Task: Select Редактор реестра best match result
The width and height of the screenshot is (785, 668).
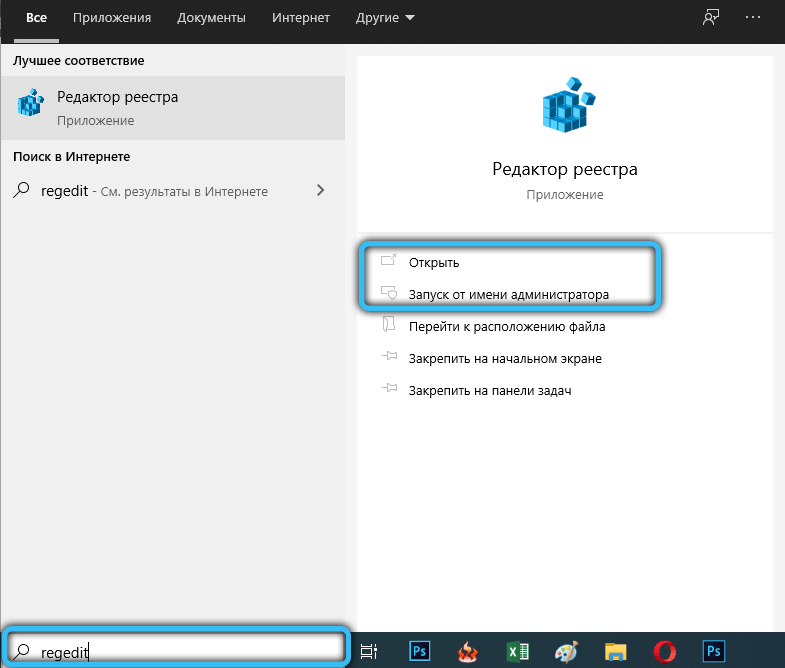Action: [173, 108]
